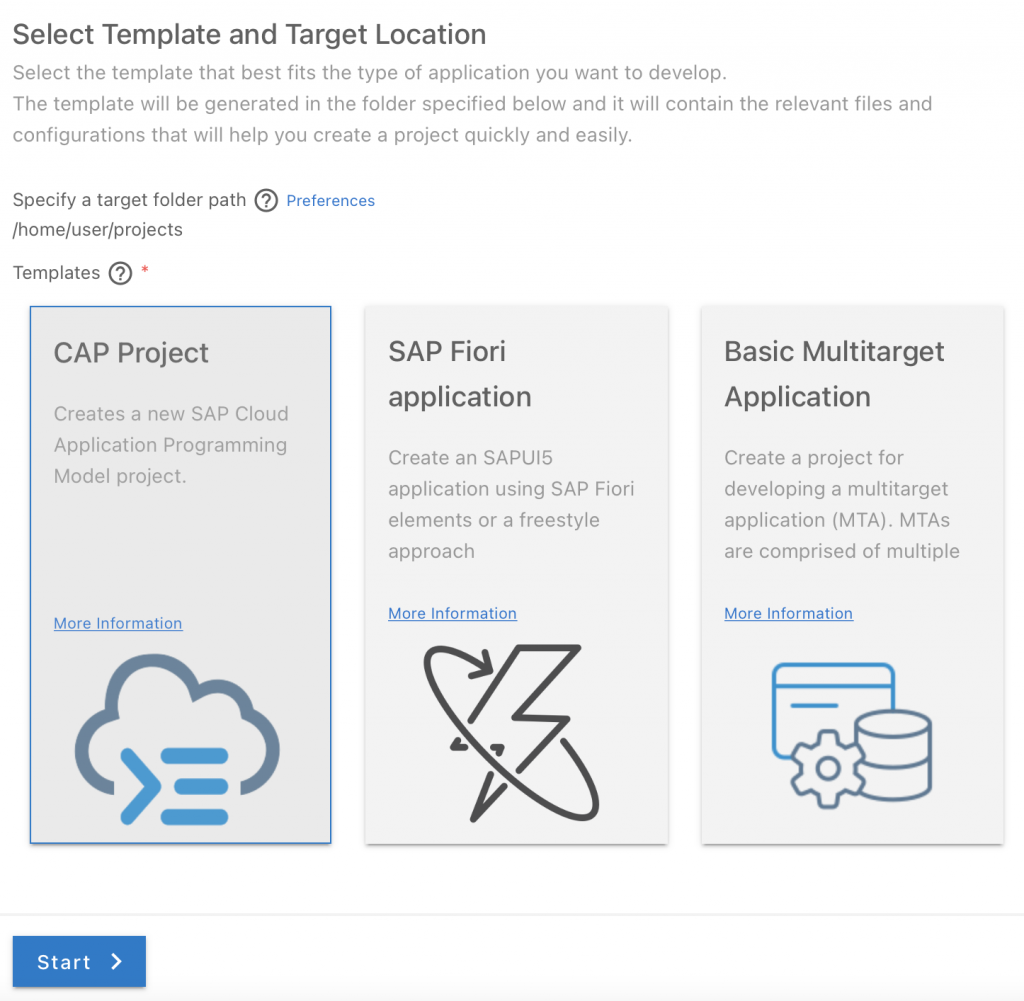Select the SAP Fiori application template card
This screenshot has height=1001, width=1024.
516,575
